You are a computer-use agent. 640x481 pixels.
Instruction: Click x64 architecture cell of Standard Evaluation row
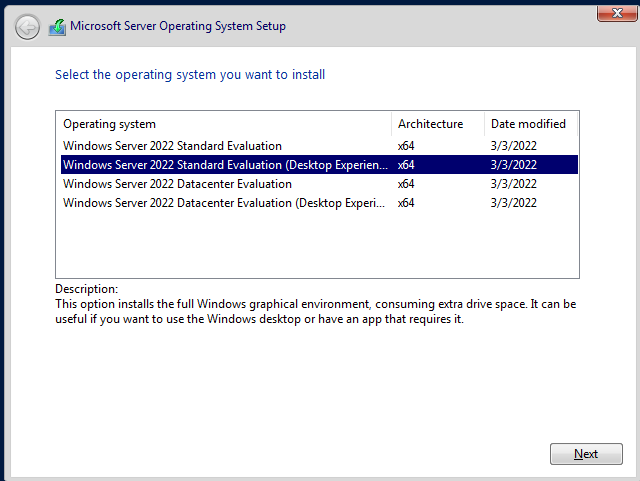pyautogui.click(x=406, y=146)
